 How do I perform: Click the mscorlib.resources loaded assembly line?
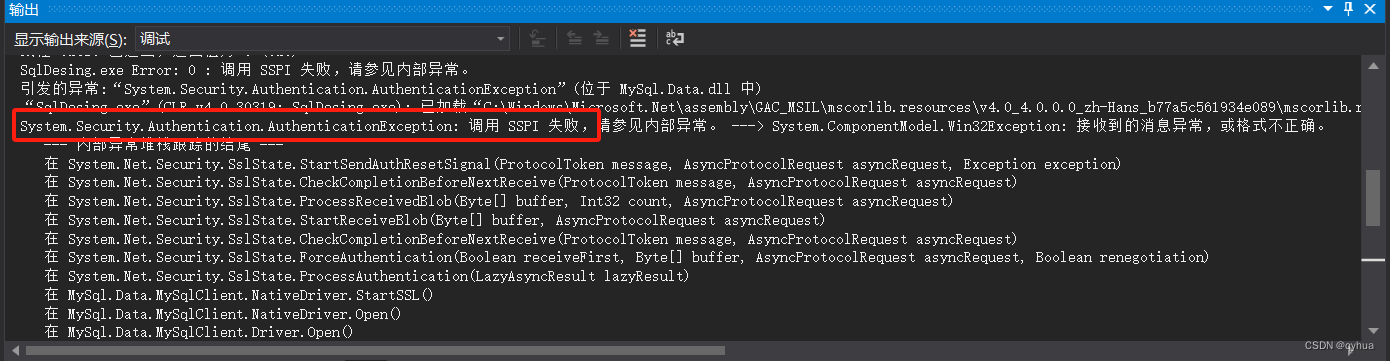[x=690, y=107]
